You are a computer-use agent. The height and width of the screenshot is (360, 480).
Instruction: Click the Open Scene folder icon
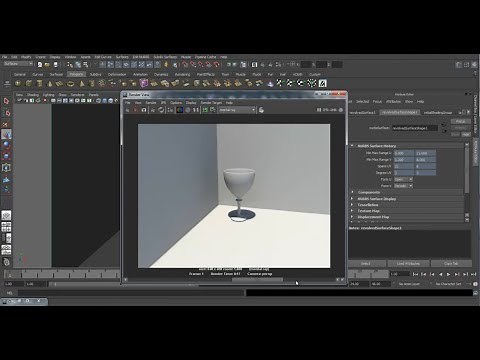tap(48, 64)
